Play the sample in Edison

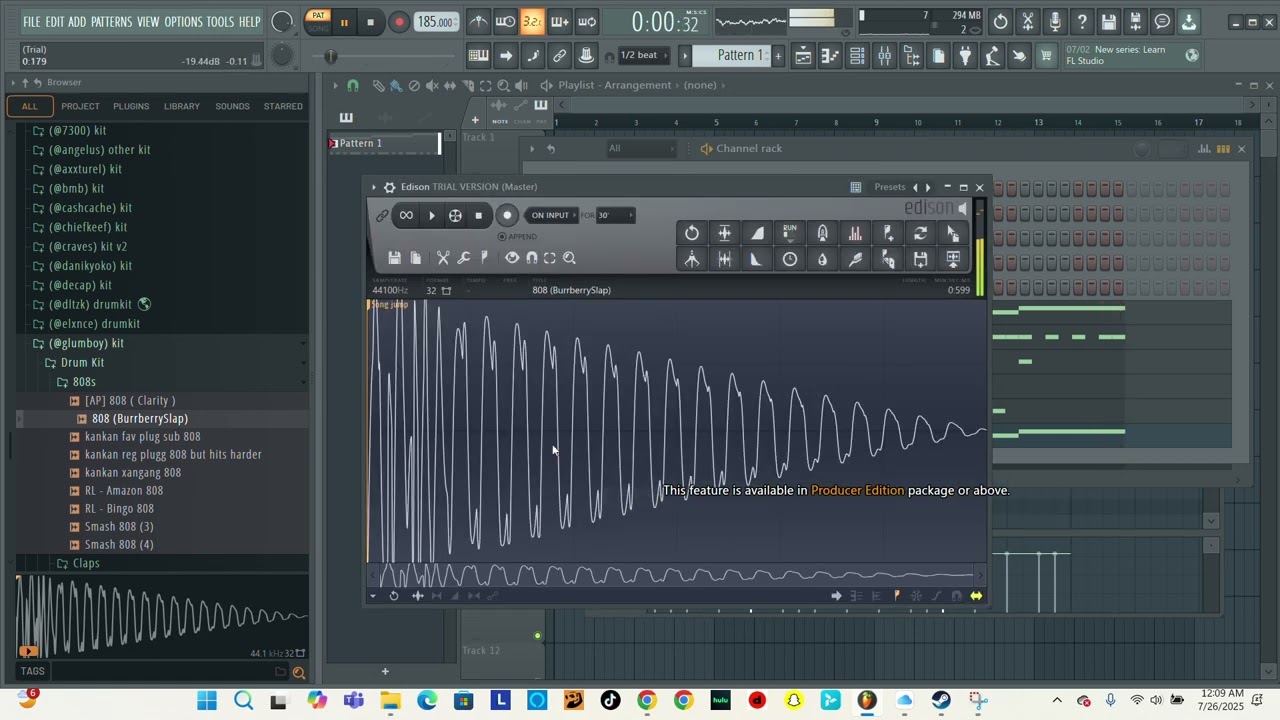coord(432,215)
